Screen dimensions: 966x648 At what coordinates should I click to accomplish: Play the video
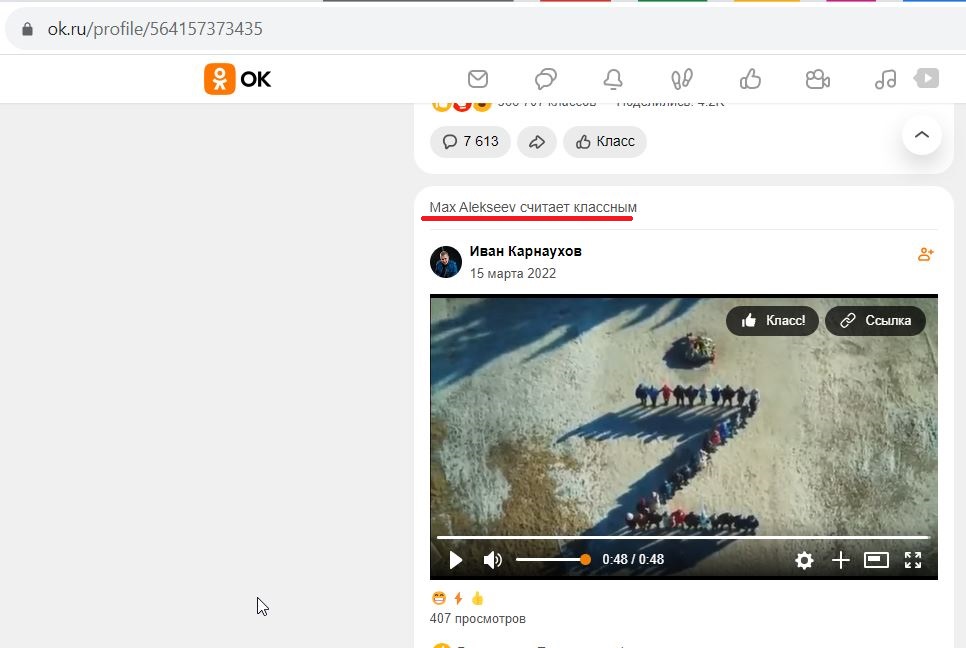point(456,560)
